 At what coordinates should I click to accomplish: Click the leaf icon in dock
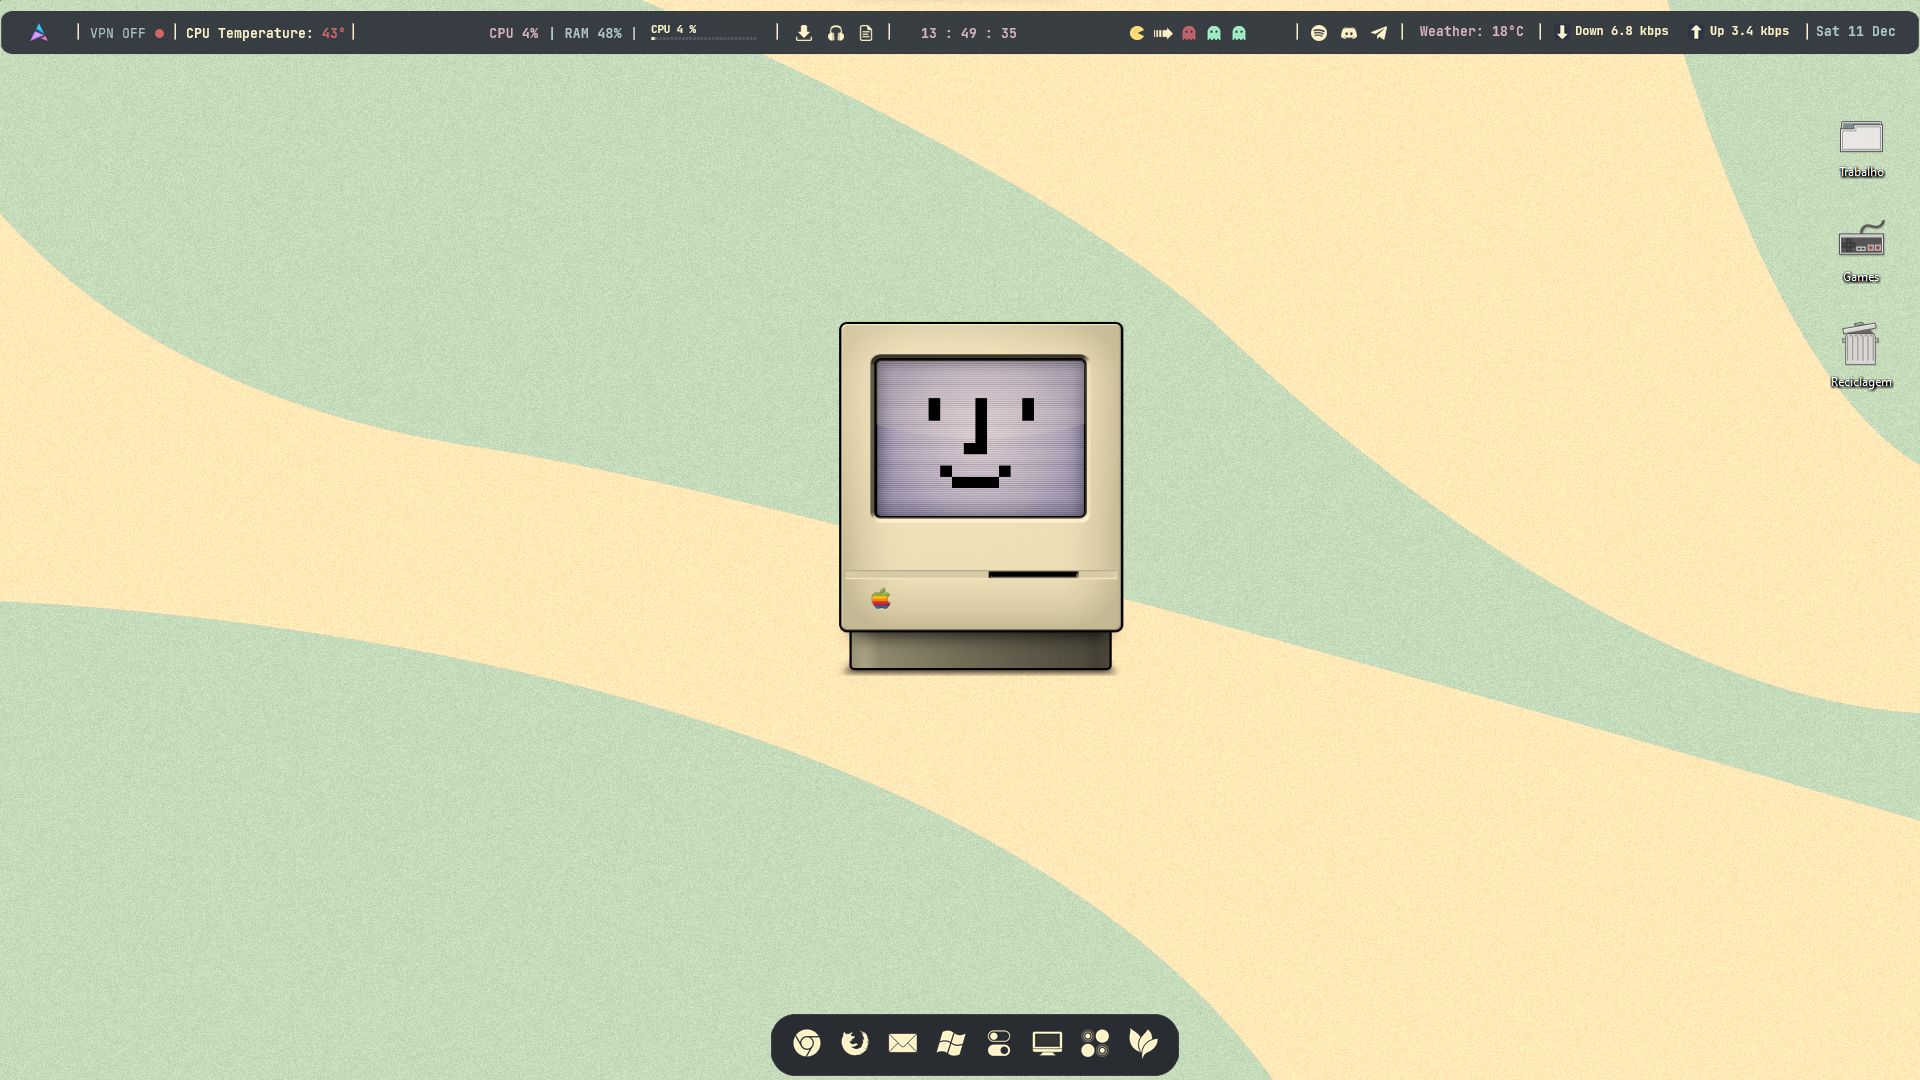click(1143, 1044)
